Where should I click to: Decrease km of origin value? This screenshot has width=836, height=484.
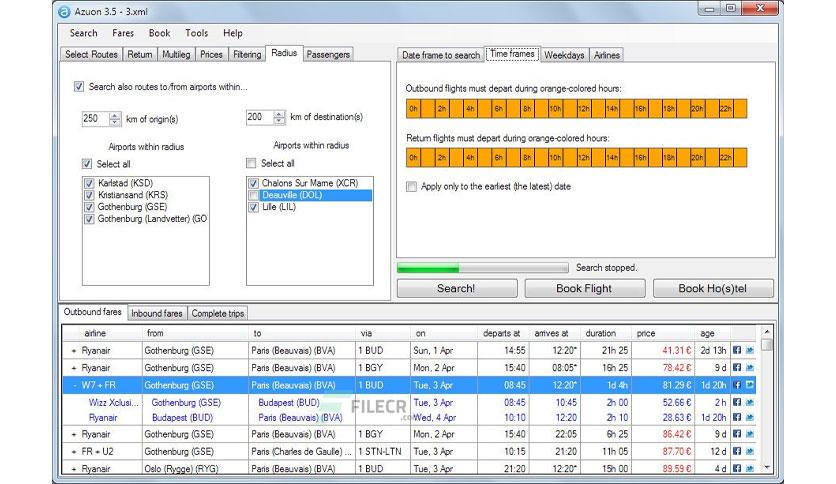(x=115, y=122)
